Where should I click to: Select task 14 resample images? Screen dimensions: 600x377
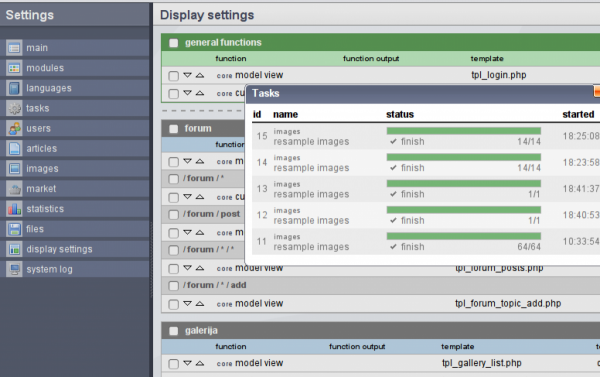coord(311,168)
